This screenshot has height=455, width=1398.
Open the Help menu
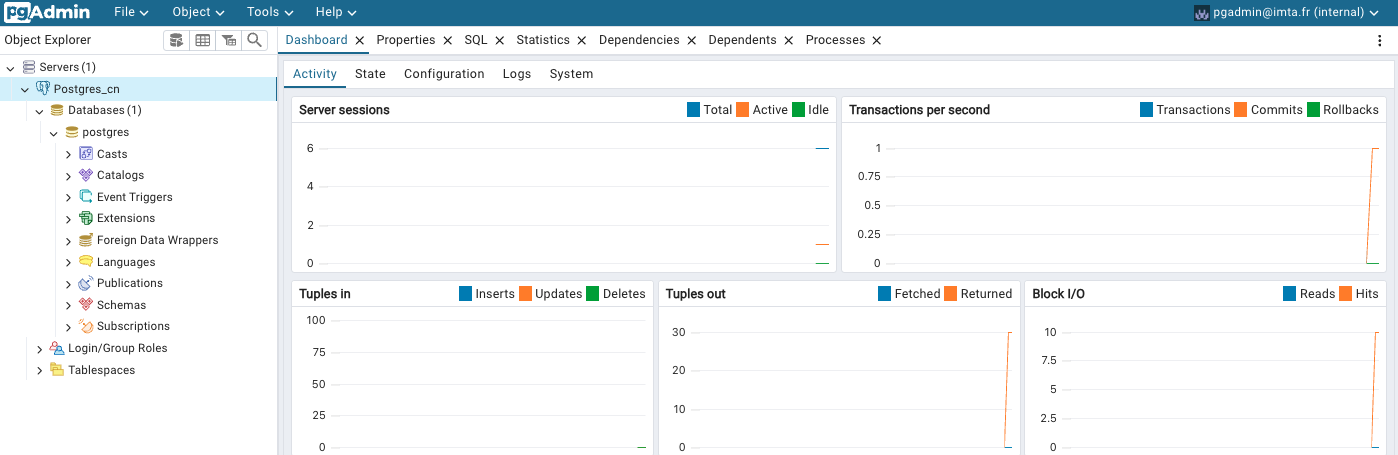pos(336,12)
